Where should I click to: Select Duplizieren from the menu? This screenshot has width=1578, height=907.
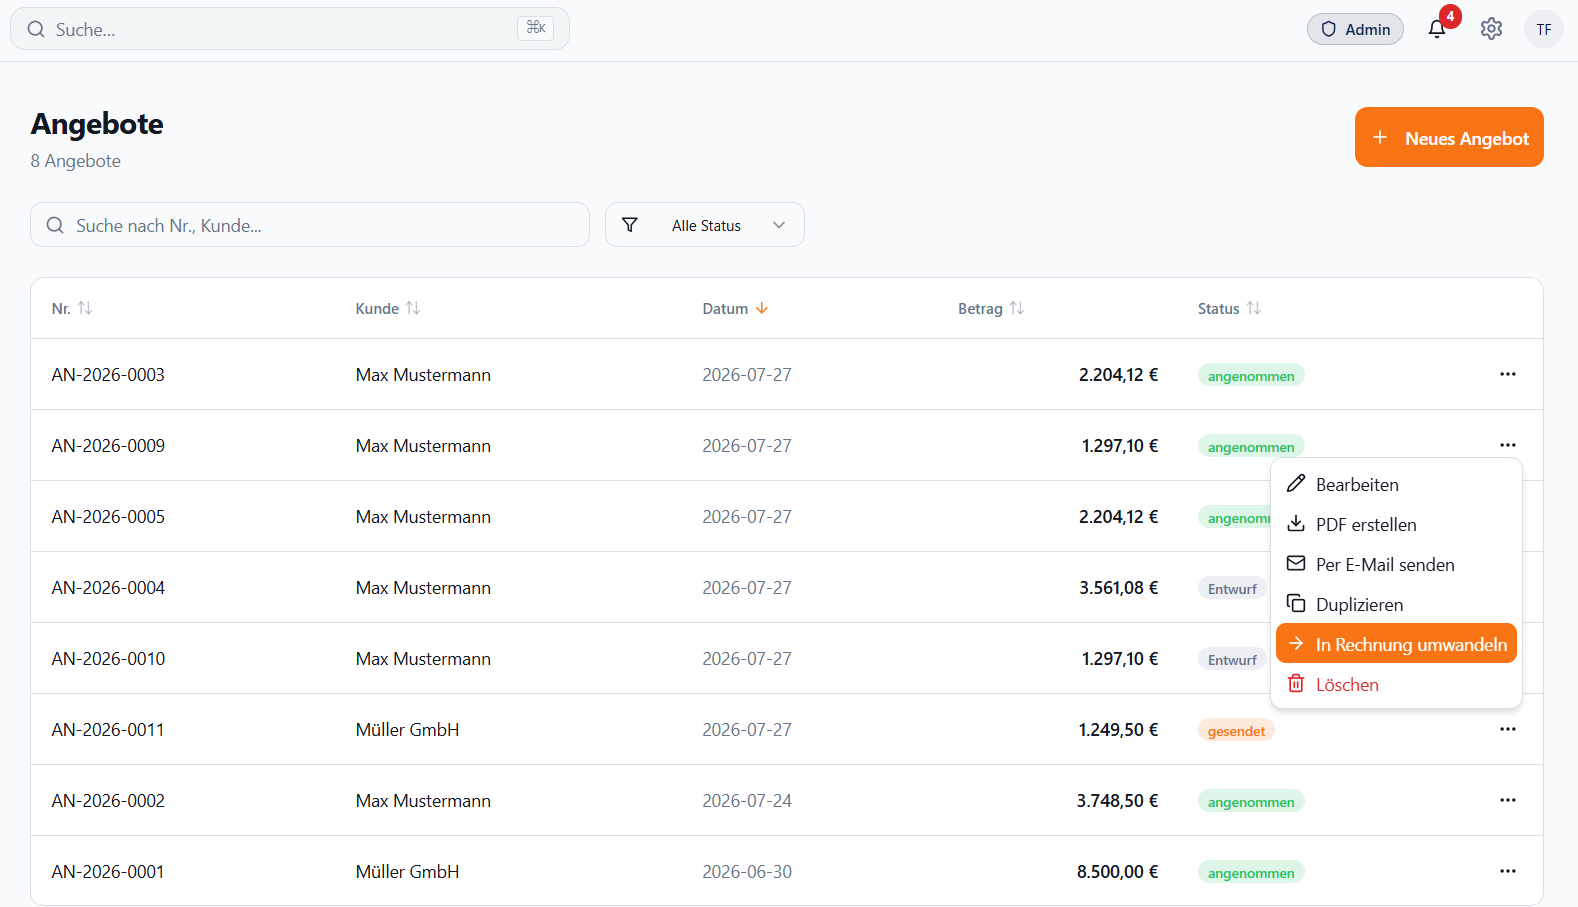click(x=1396, y=604)
